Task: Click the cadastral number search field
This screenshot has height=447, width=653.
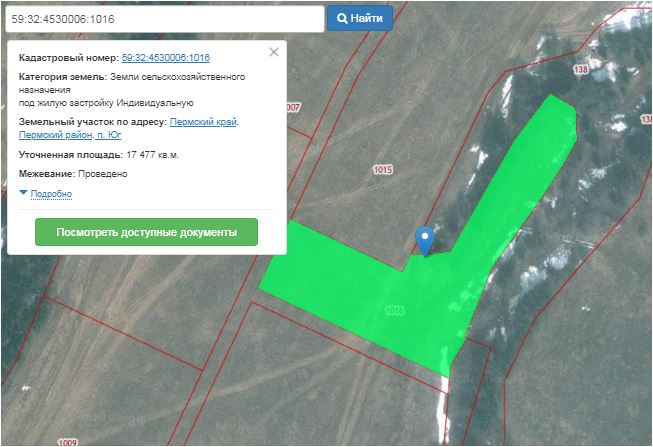Action: click(x=163, y=18)
